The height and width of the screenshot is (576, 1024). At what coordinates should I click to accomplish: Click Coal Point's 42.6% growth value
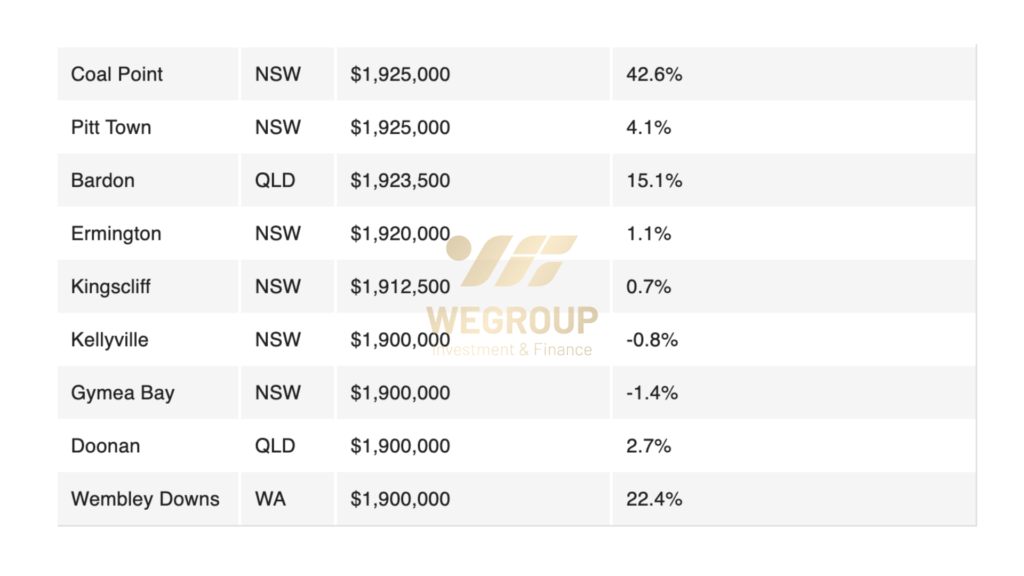[654, 74]
